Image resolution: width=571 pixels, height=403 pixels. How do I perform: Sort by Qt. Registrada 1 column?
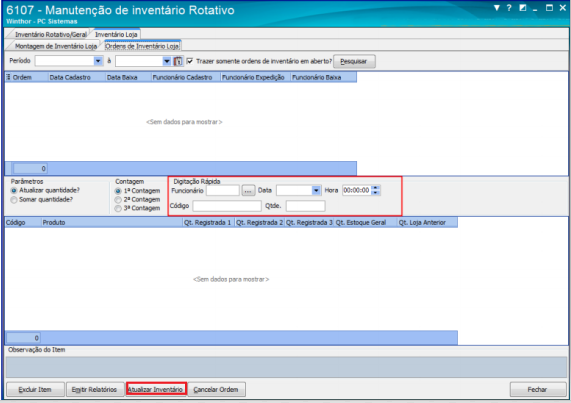[208, 222]
